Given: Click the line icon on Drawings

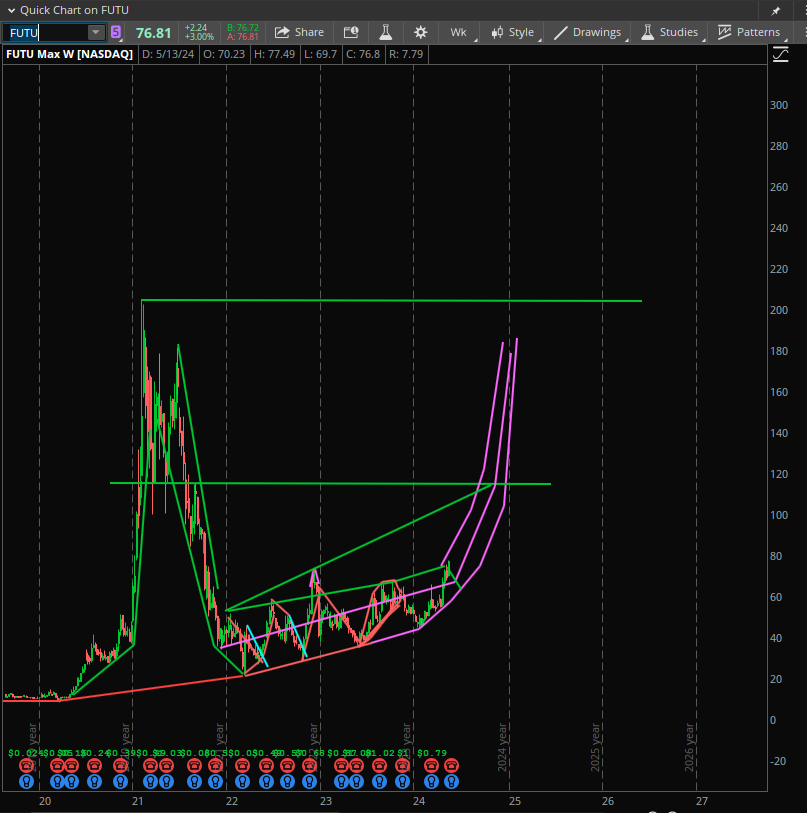Looking at the screenshot, I should click(x=561, y=32).
